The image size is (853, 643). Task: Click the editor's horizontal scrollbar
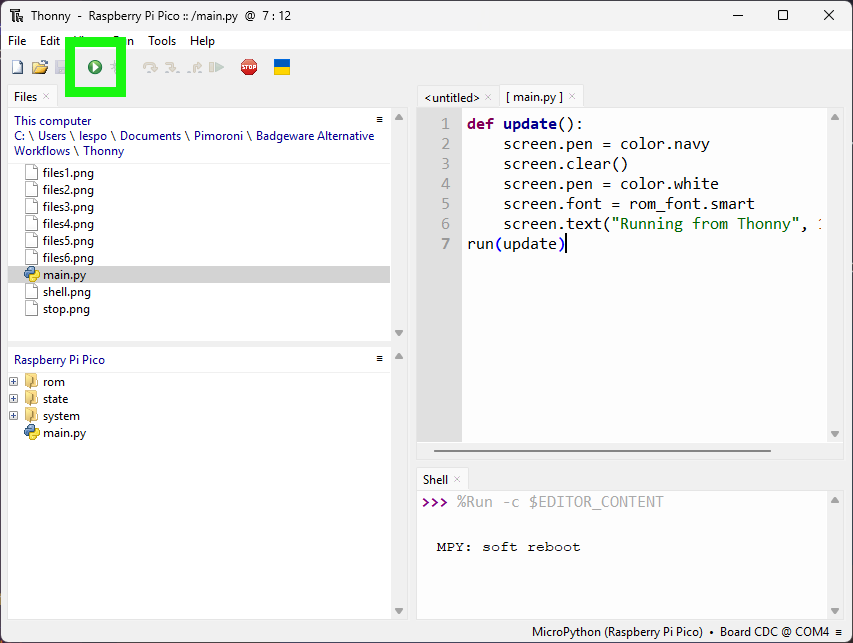click(602, 451)
